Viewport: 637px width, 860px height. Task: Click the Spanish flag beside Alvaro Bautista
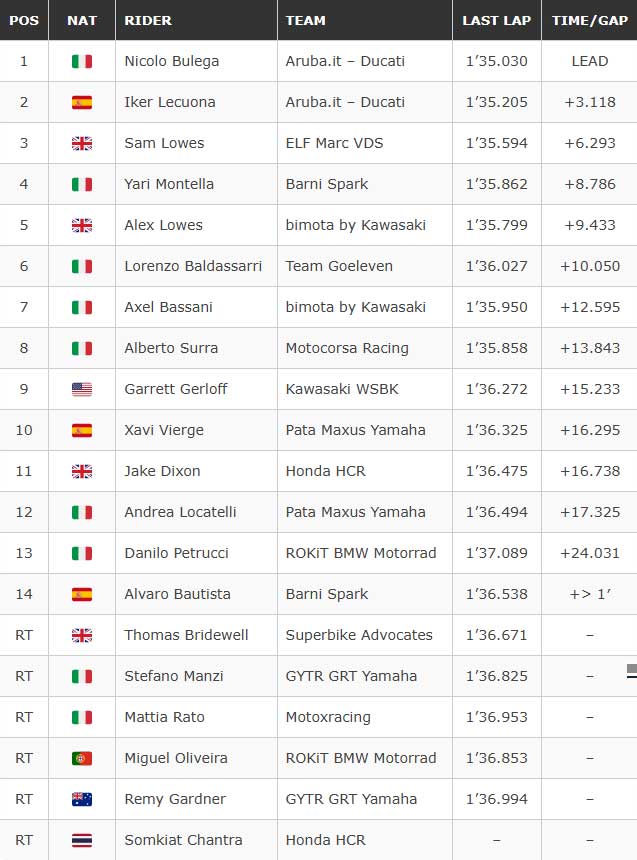click(x=82, y=595)
